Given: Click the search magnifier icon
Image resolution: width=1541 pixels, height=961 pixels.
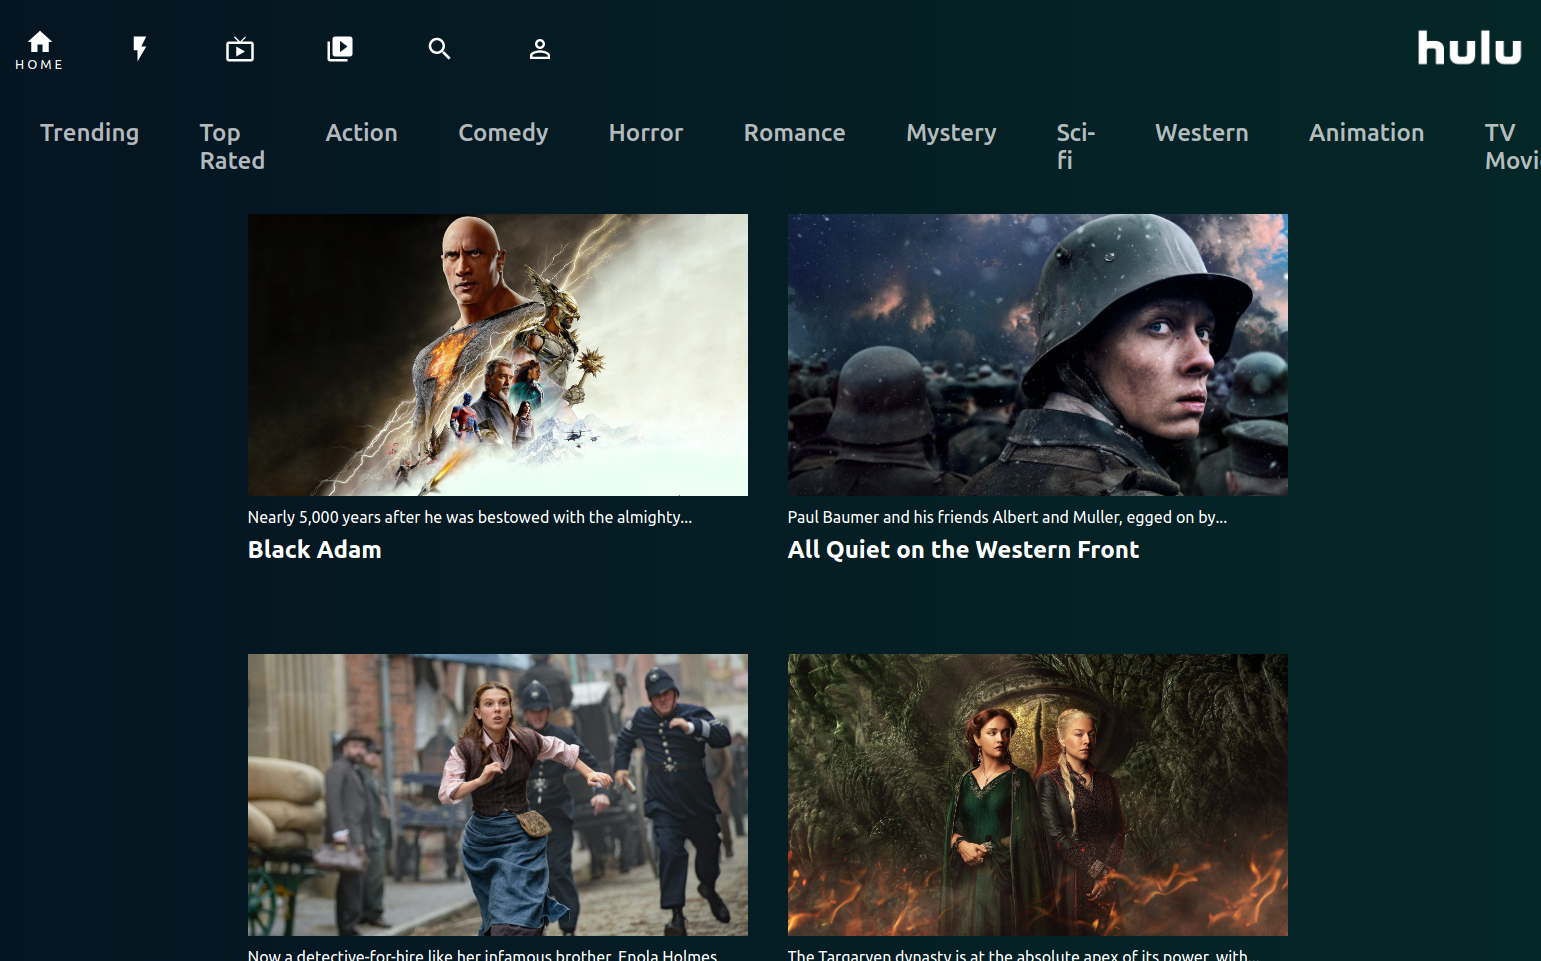Looking at the screenshot, I should 440,48.
